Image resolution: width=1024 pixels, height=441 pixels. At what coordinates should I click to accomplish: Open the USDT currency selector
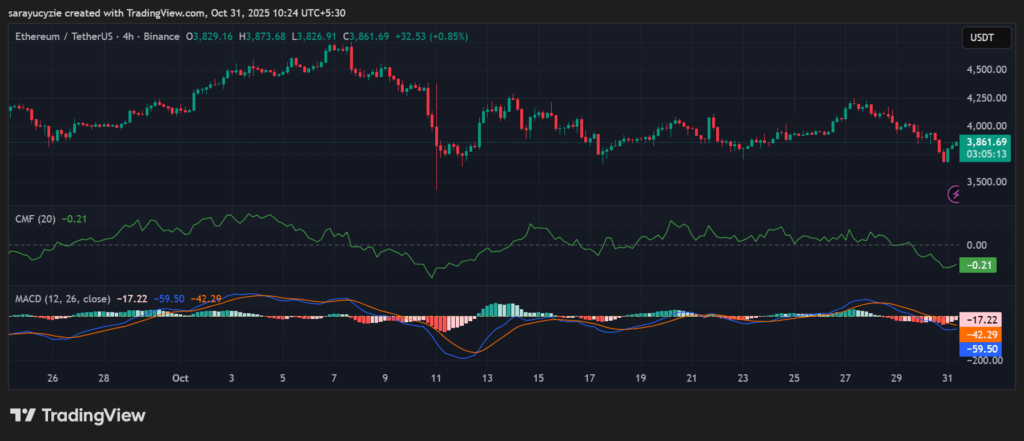click(x=980, y=37)
